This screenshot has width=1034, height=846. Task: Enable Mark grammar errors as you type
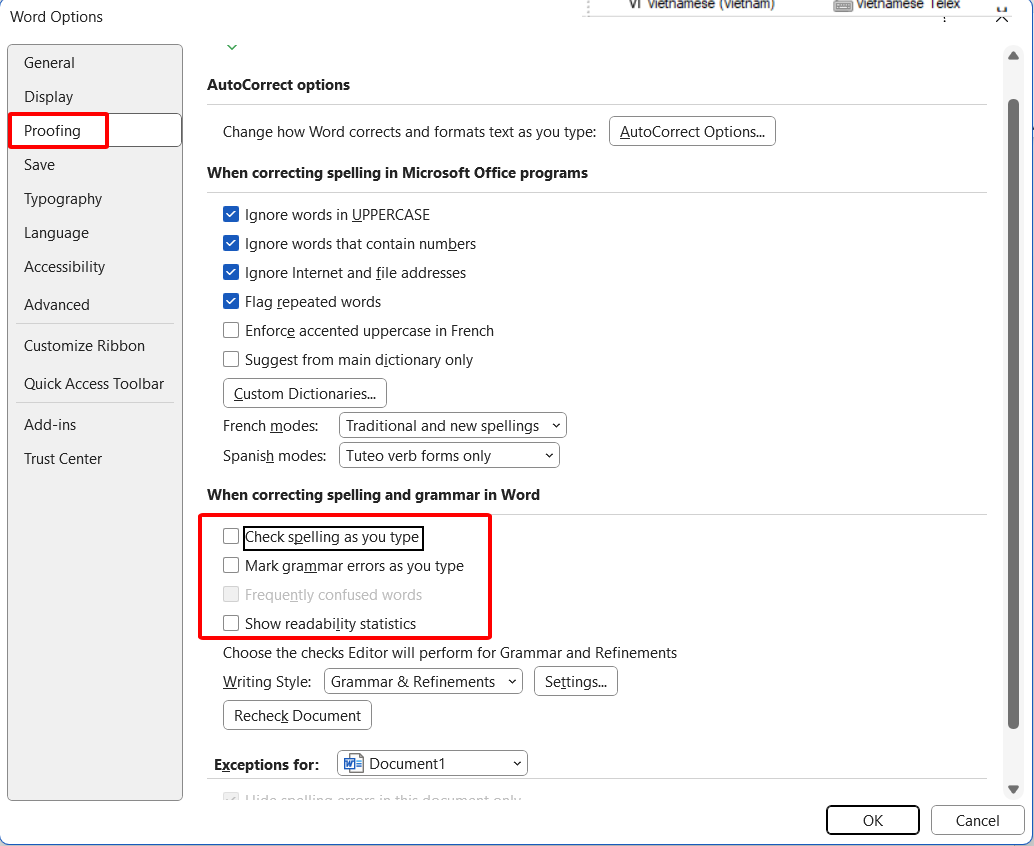click(231, 566)
